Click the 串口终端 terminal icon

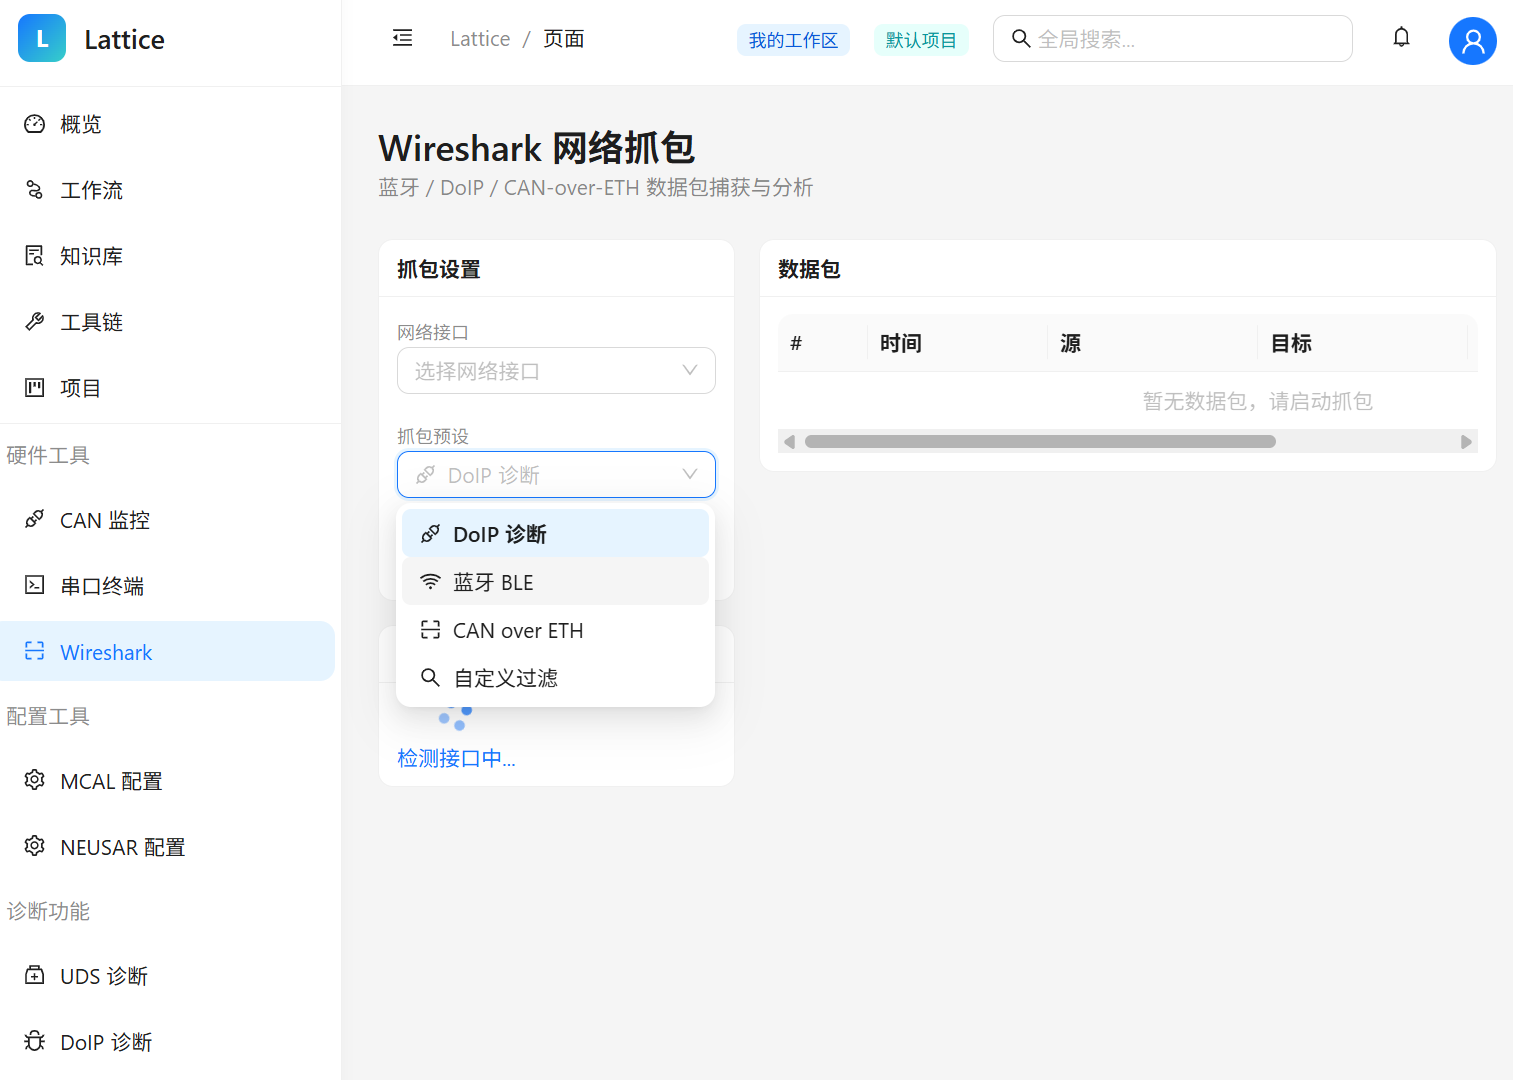pyautogui.click(x=35, y=585)
